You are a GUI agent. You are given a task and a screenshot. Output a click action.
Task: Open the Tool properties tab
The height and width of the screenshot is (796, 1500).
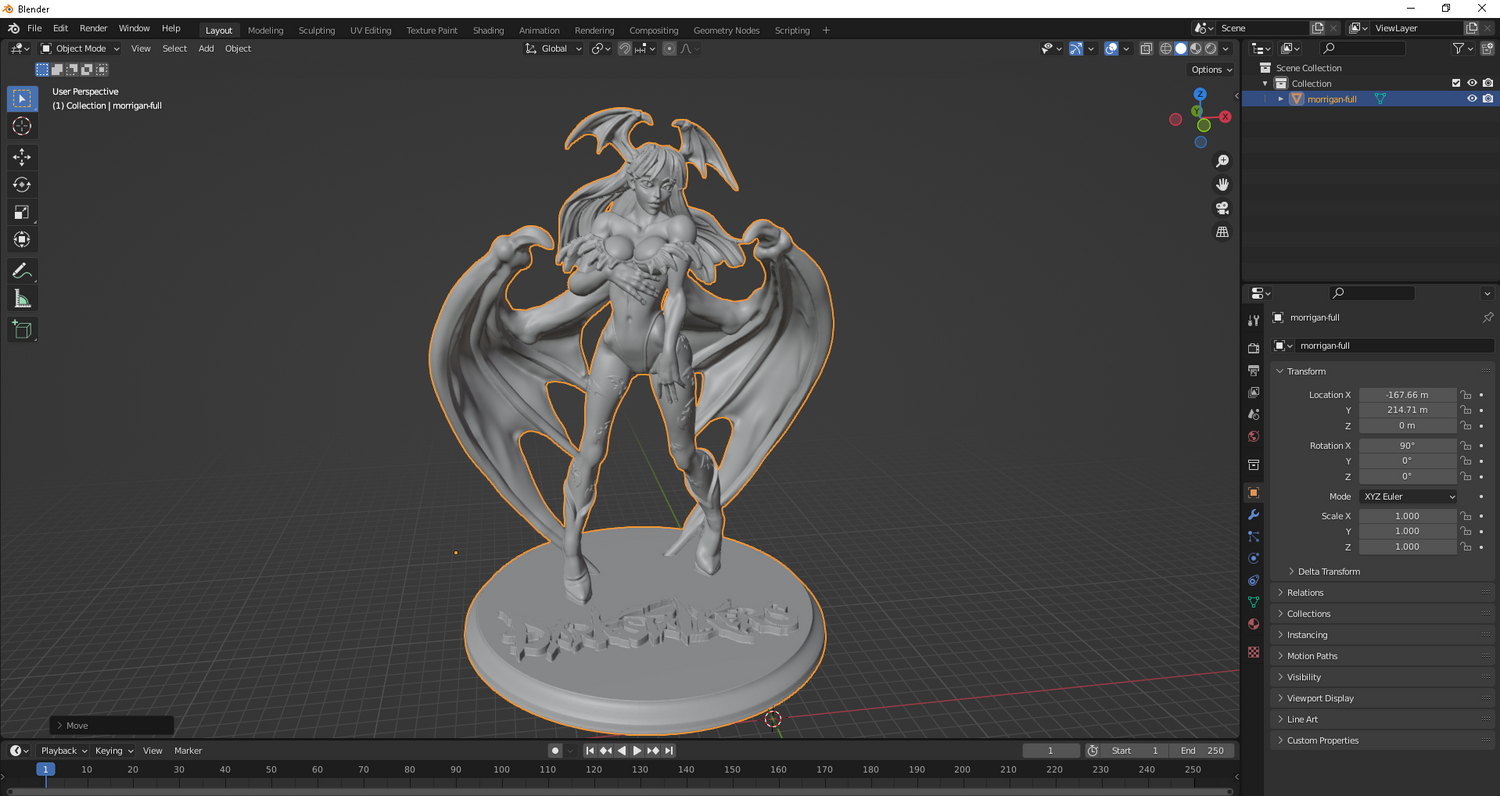[x=1253, y=320]
